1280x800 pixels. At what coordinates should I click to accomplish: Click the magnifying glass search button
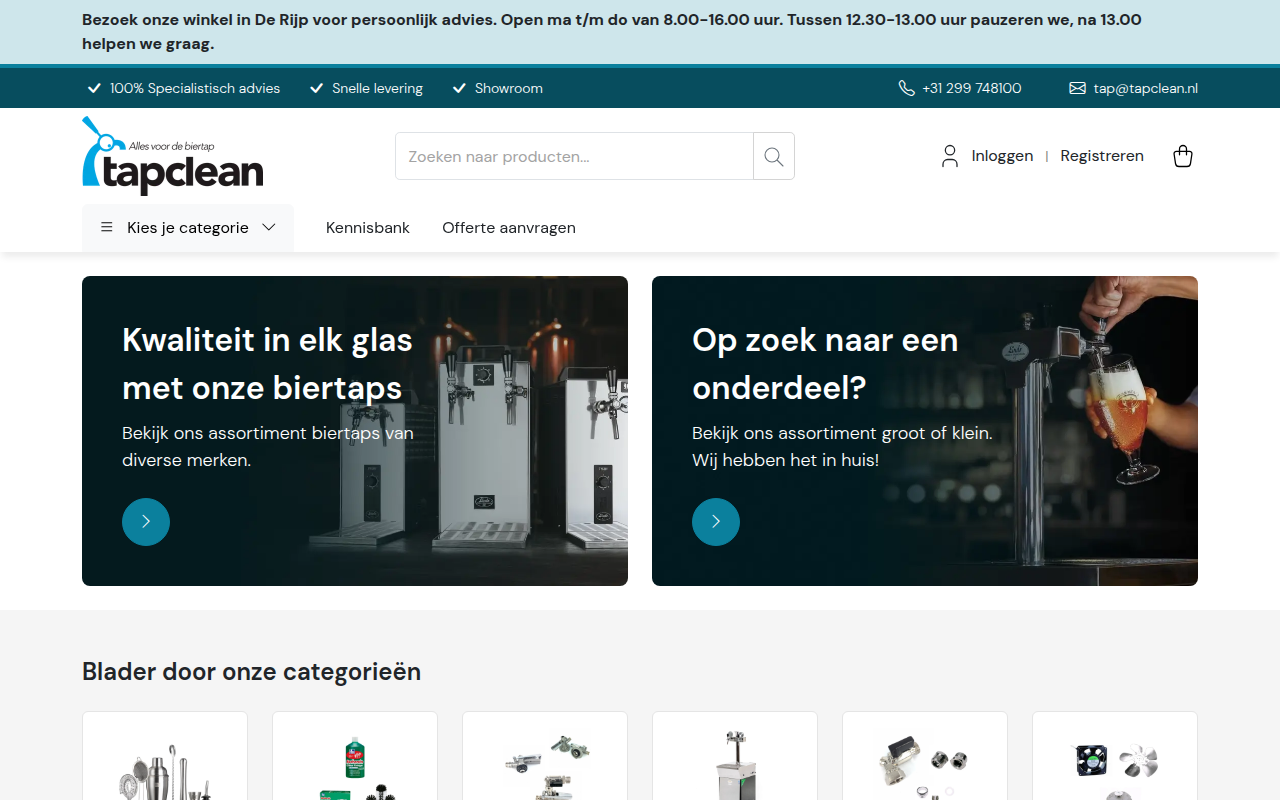[x=774, y=156]
